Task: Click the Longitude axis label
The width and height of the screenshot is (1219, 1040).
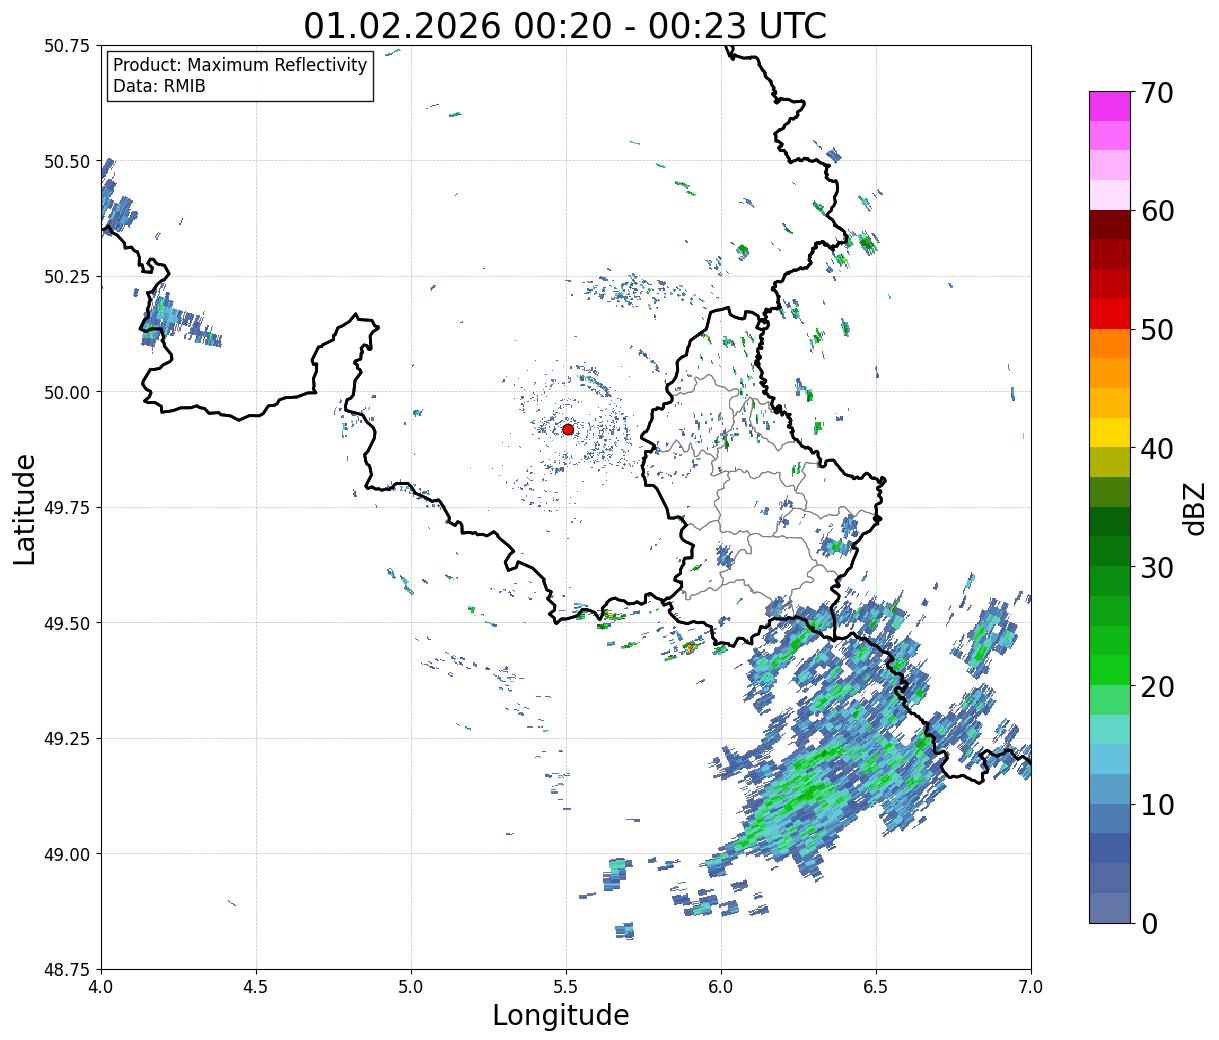Action: tap(561, 1016)
